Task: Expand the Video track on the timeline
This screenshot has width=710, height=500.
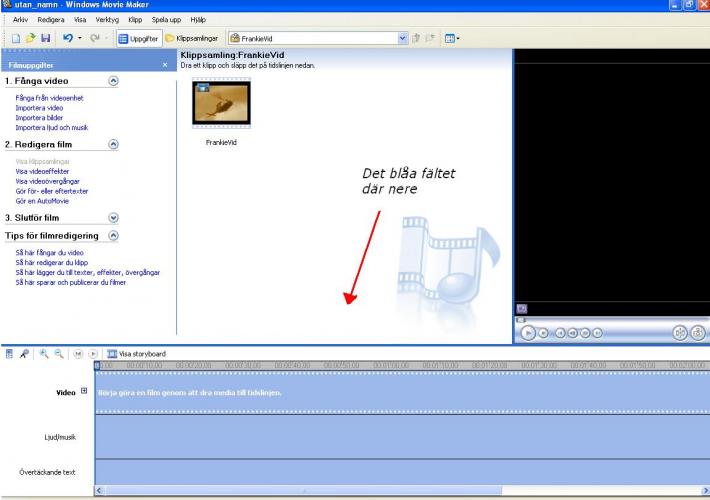Action: (84, 391)
